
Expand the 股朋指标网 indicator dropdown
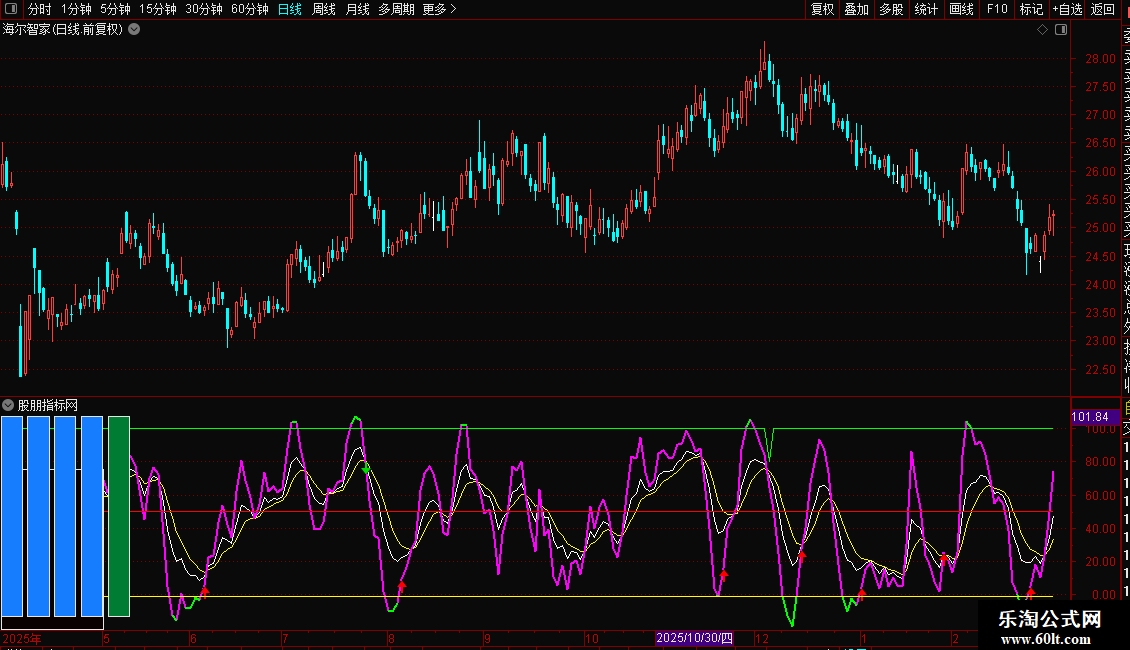pyautogui.click(x=8, y=405)
